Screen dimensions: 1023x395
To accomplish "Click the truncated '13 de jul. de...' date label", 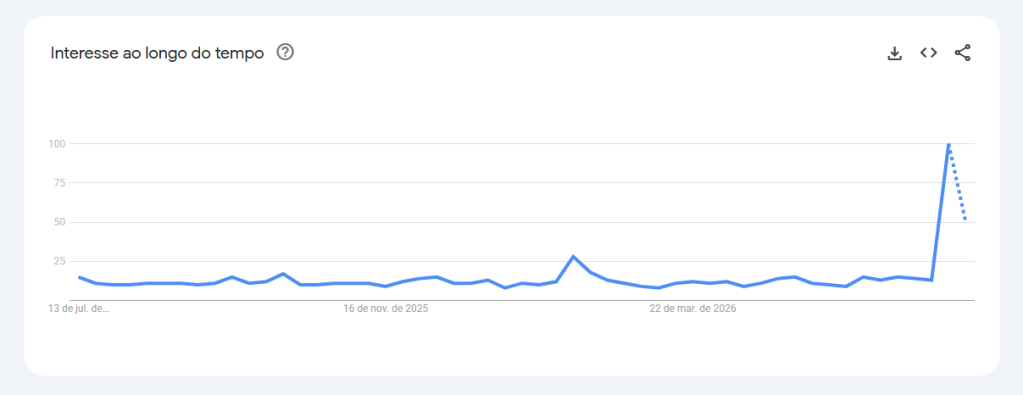I will click(79, 309).
